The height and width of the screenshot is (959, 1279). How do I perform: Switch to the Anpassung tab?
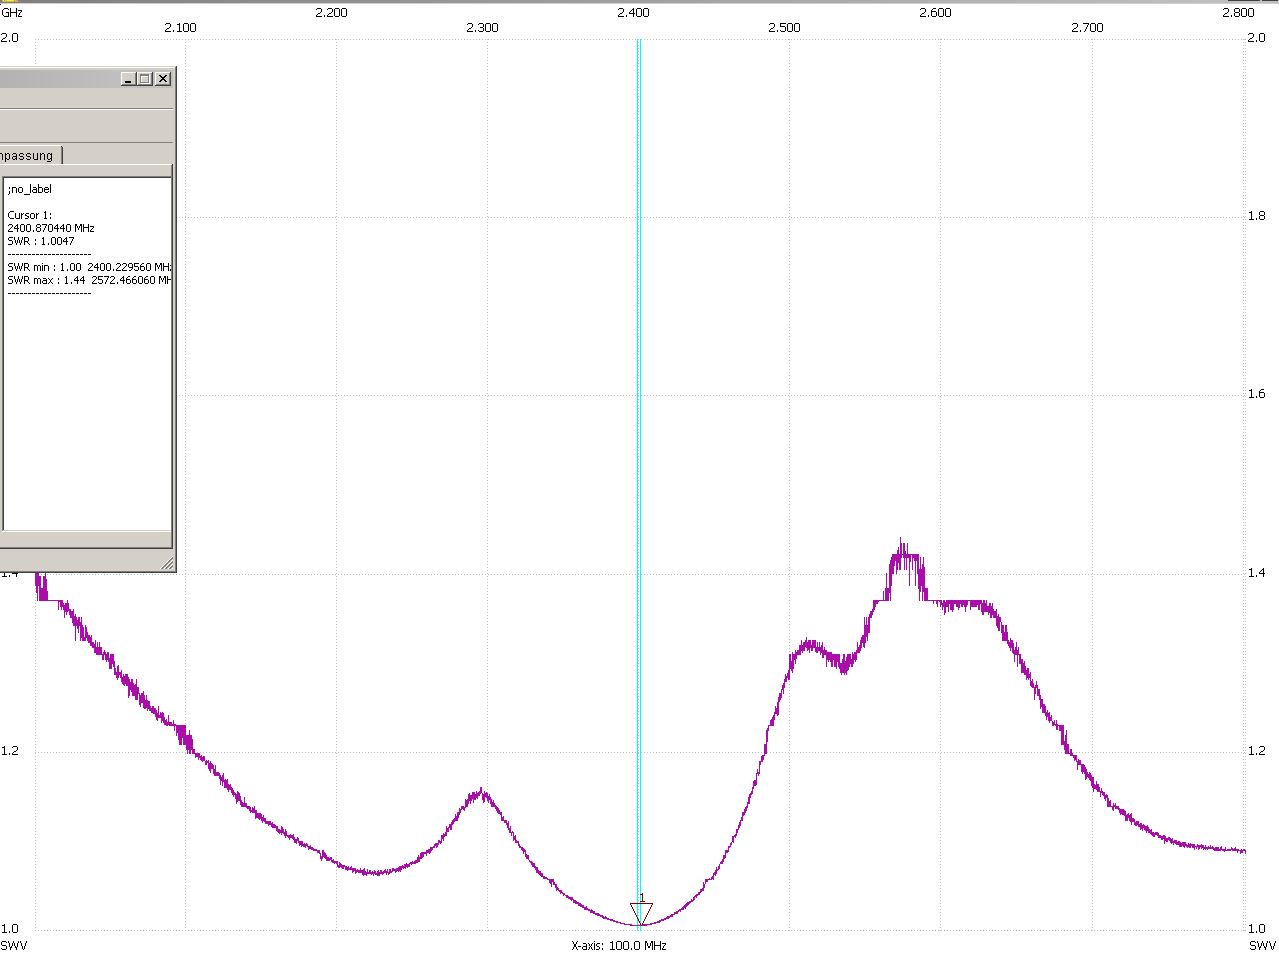[x=30, y=156]
